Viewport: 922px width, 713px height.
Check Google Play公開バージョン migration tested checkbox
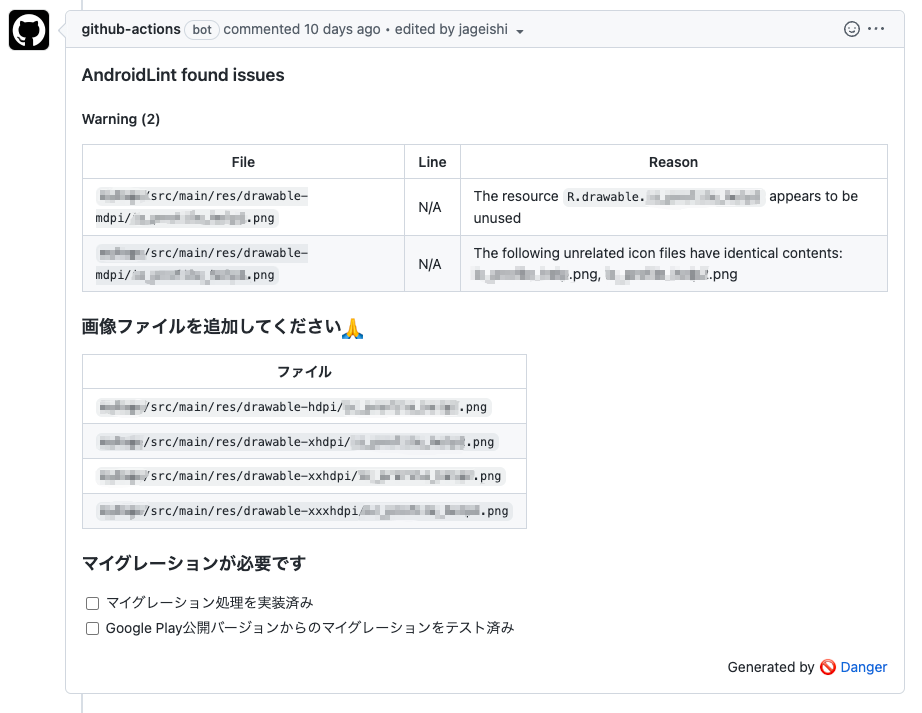(92, 628)
